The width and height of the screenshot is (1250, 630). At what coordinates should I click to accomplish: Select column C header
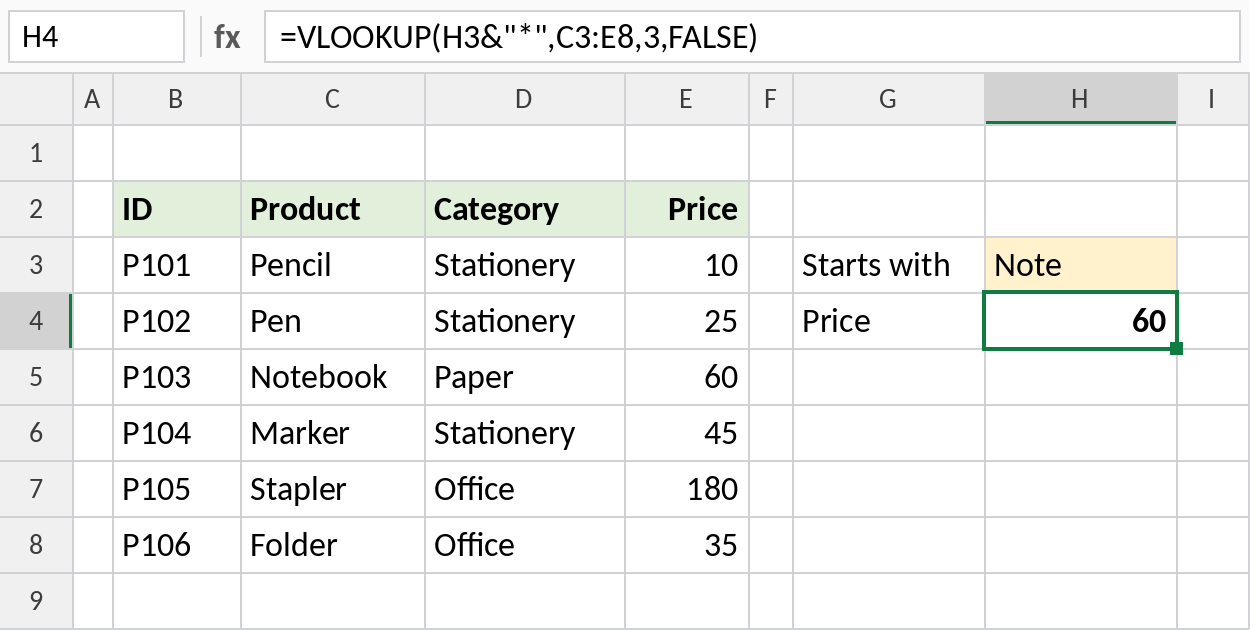click(333, 98)
